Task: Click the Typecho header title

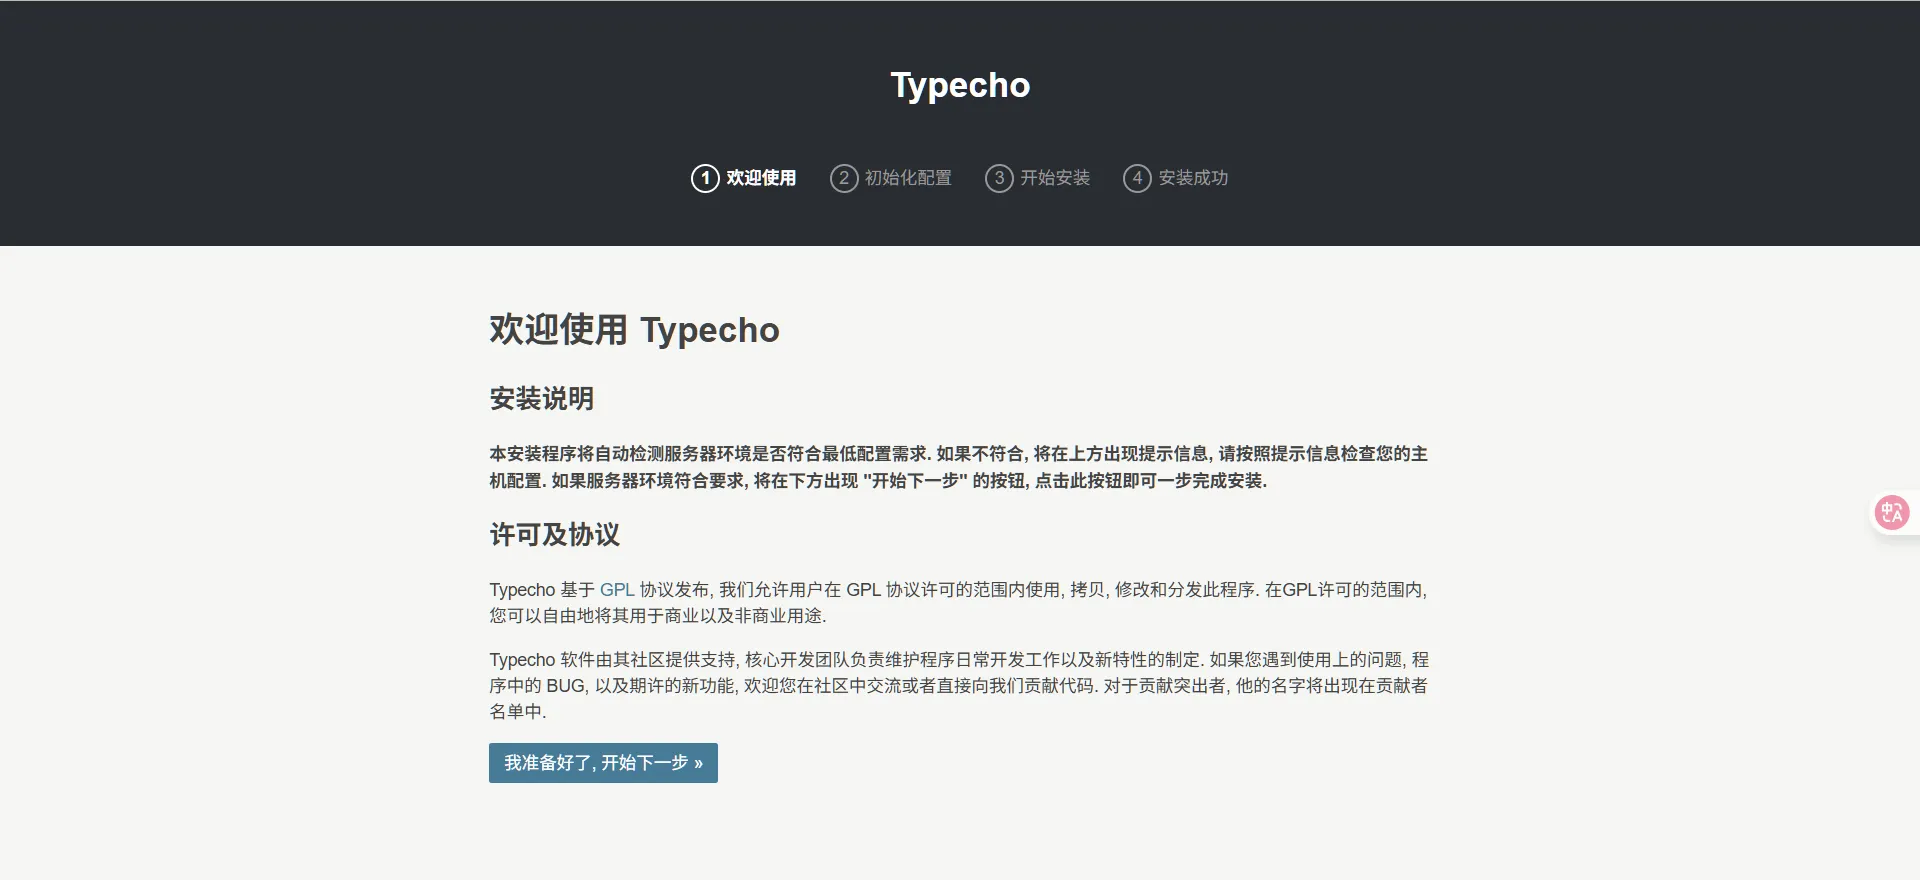Action: 960,85
